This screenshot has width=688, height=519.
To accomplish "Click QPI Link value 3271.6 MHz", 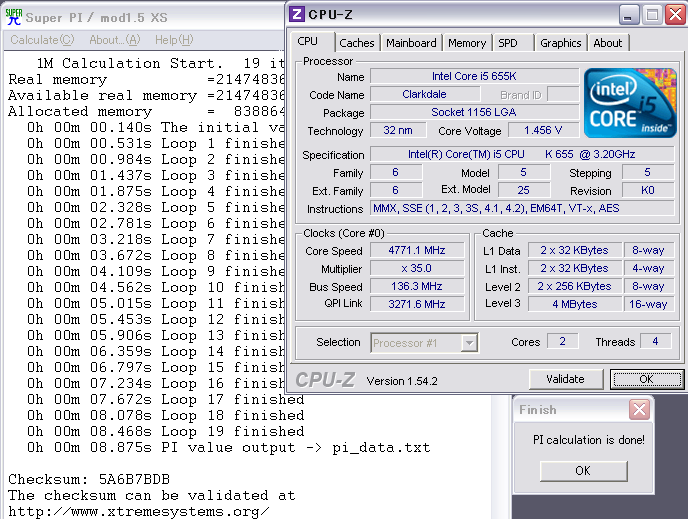I will tap(417, 304).
